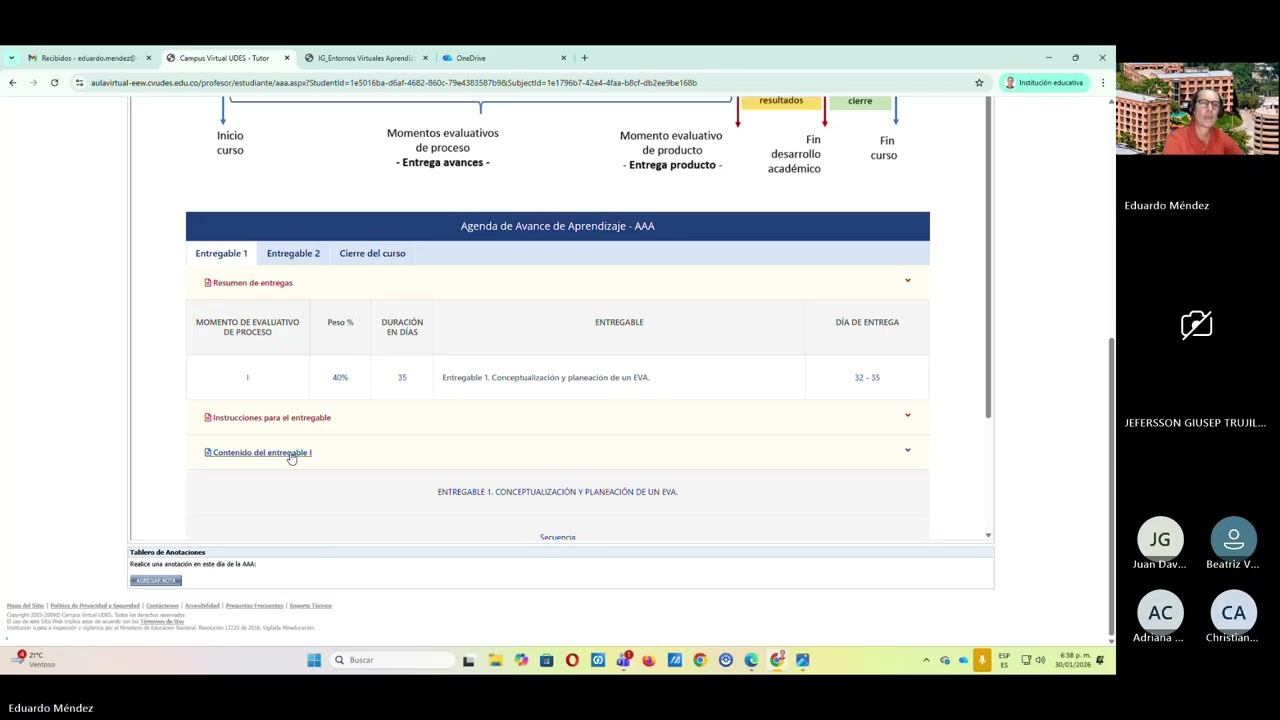1280x720 pixels.
Task: Open the Resumen de entregas section link
Action: click(x=252, y=283)
